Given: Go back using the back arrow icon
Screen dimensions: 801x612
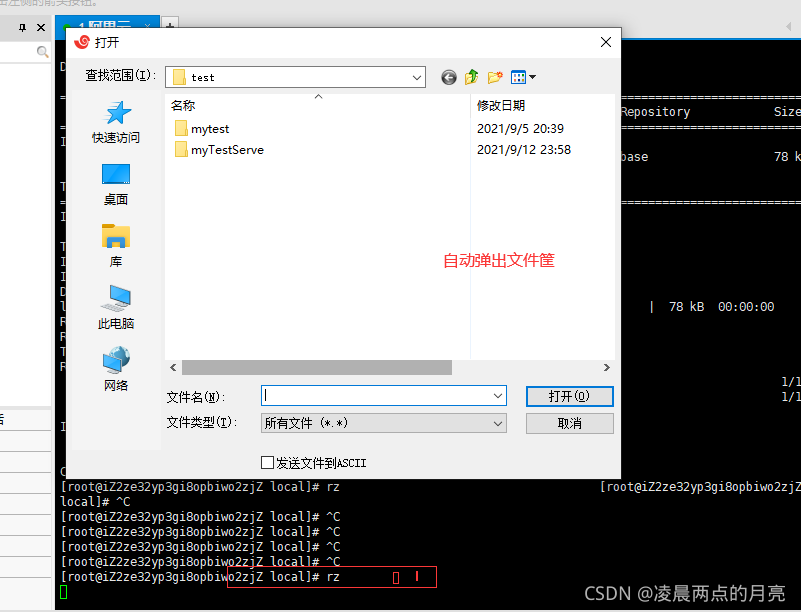Looking at the screenshot, I should click(449, 78).
